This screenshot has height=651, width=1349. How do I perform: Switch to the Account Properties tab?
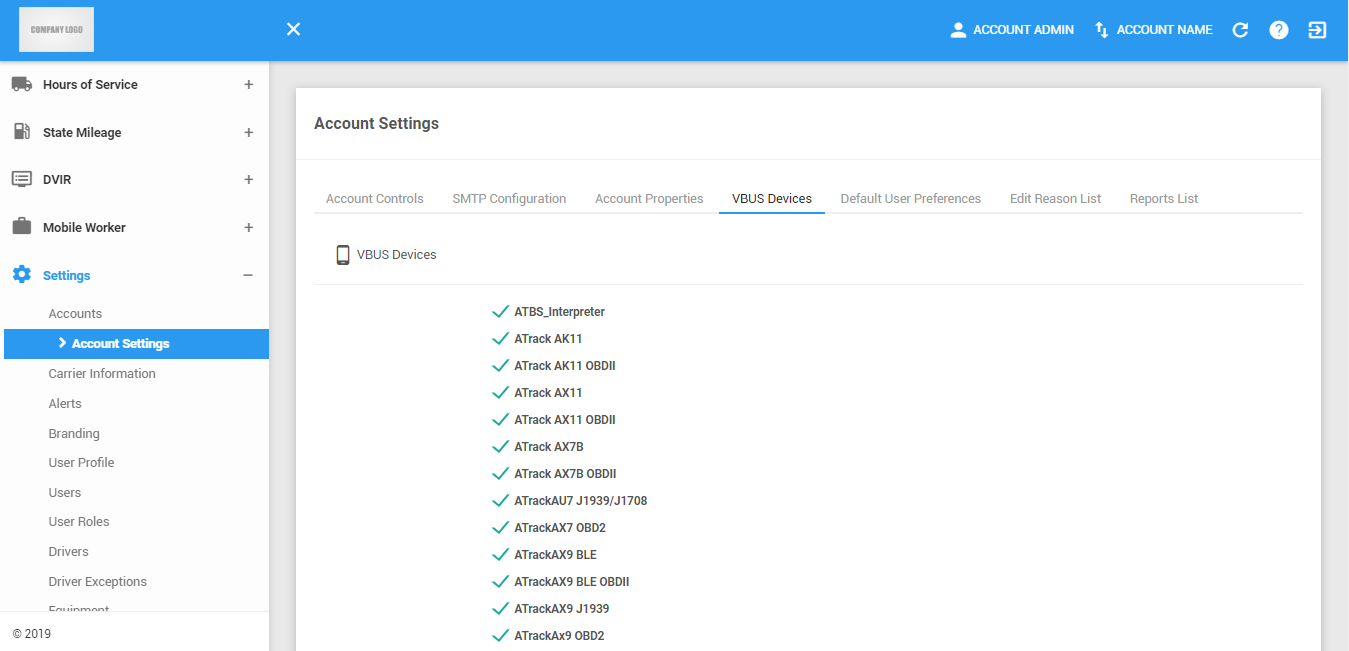[649, 199]
